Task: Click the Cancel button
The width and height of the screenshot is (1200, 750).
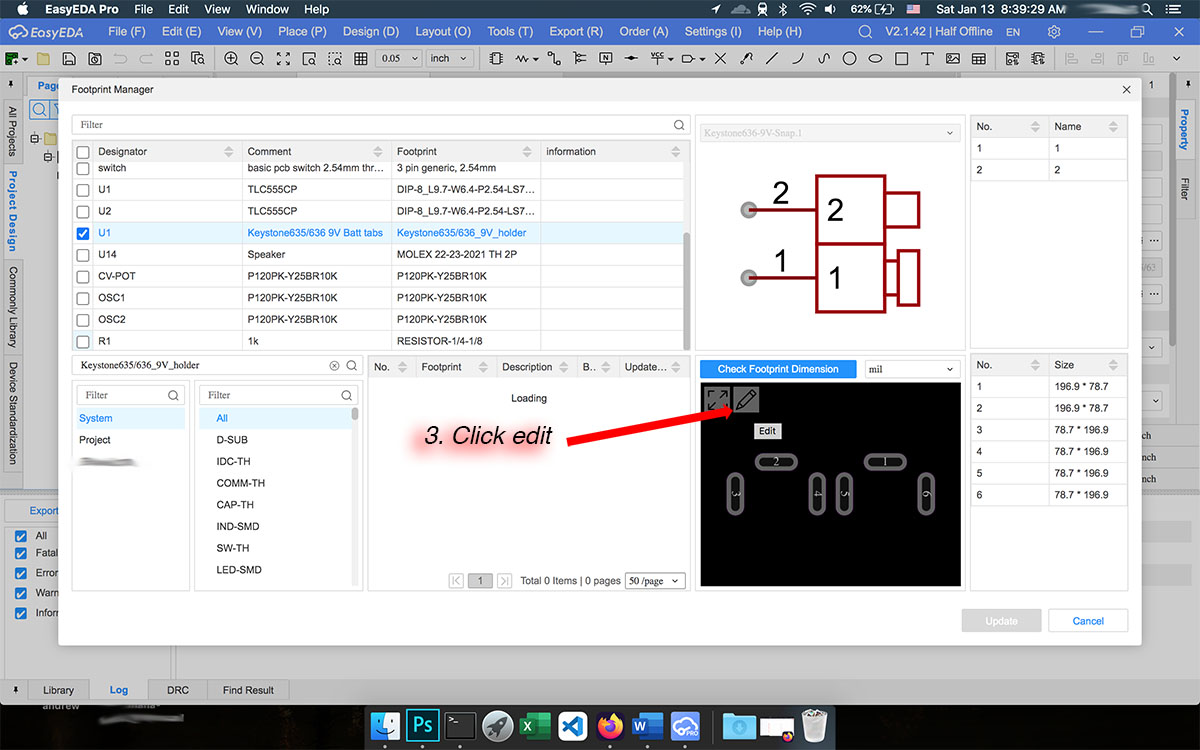Action: tap(1088, 621)
